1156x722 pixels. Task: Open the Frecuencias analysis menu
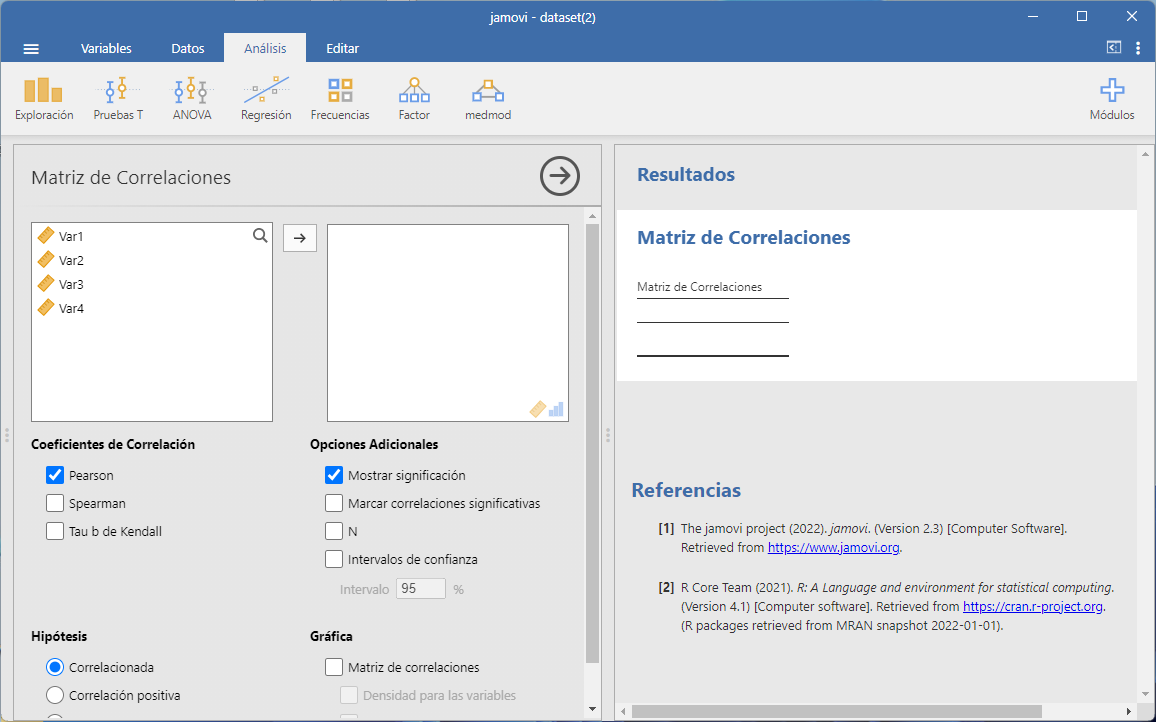(x=340, y=99)
